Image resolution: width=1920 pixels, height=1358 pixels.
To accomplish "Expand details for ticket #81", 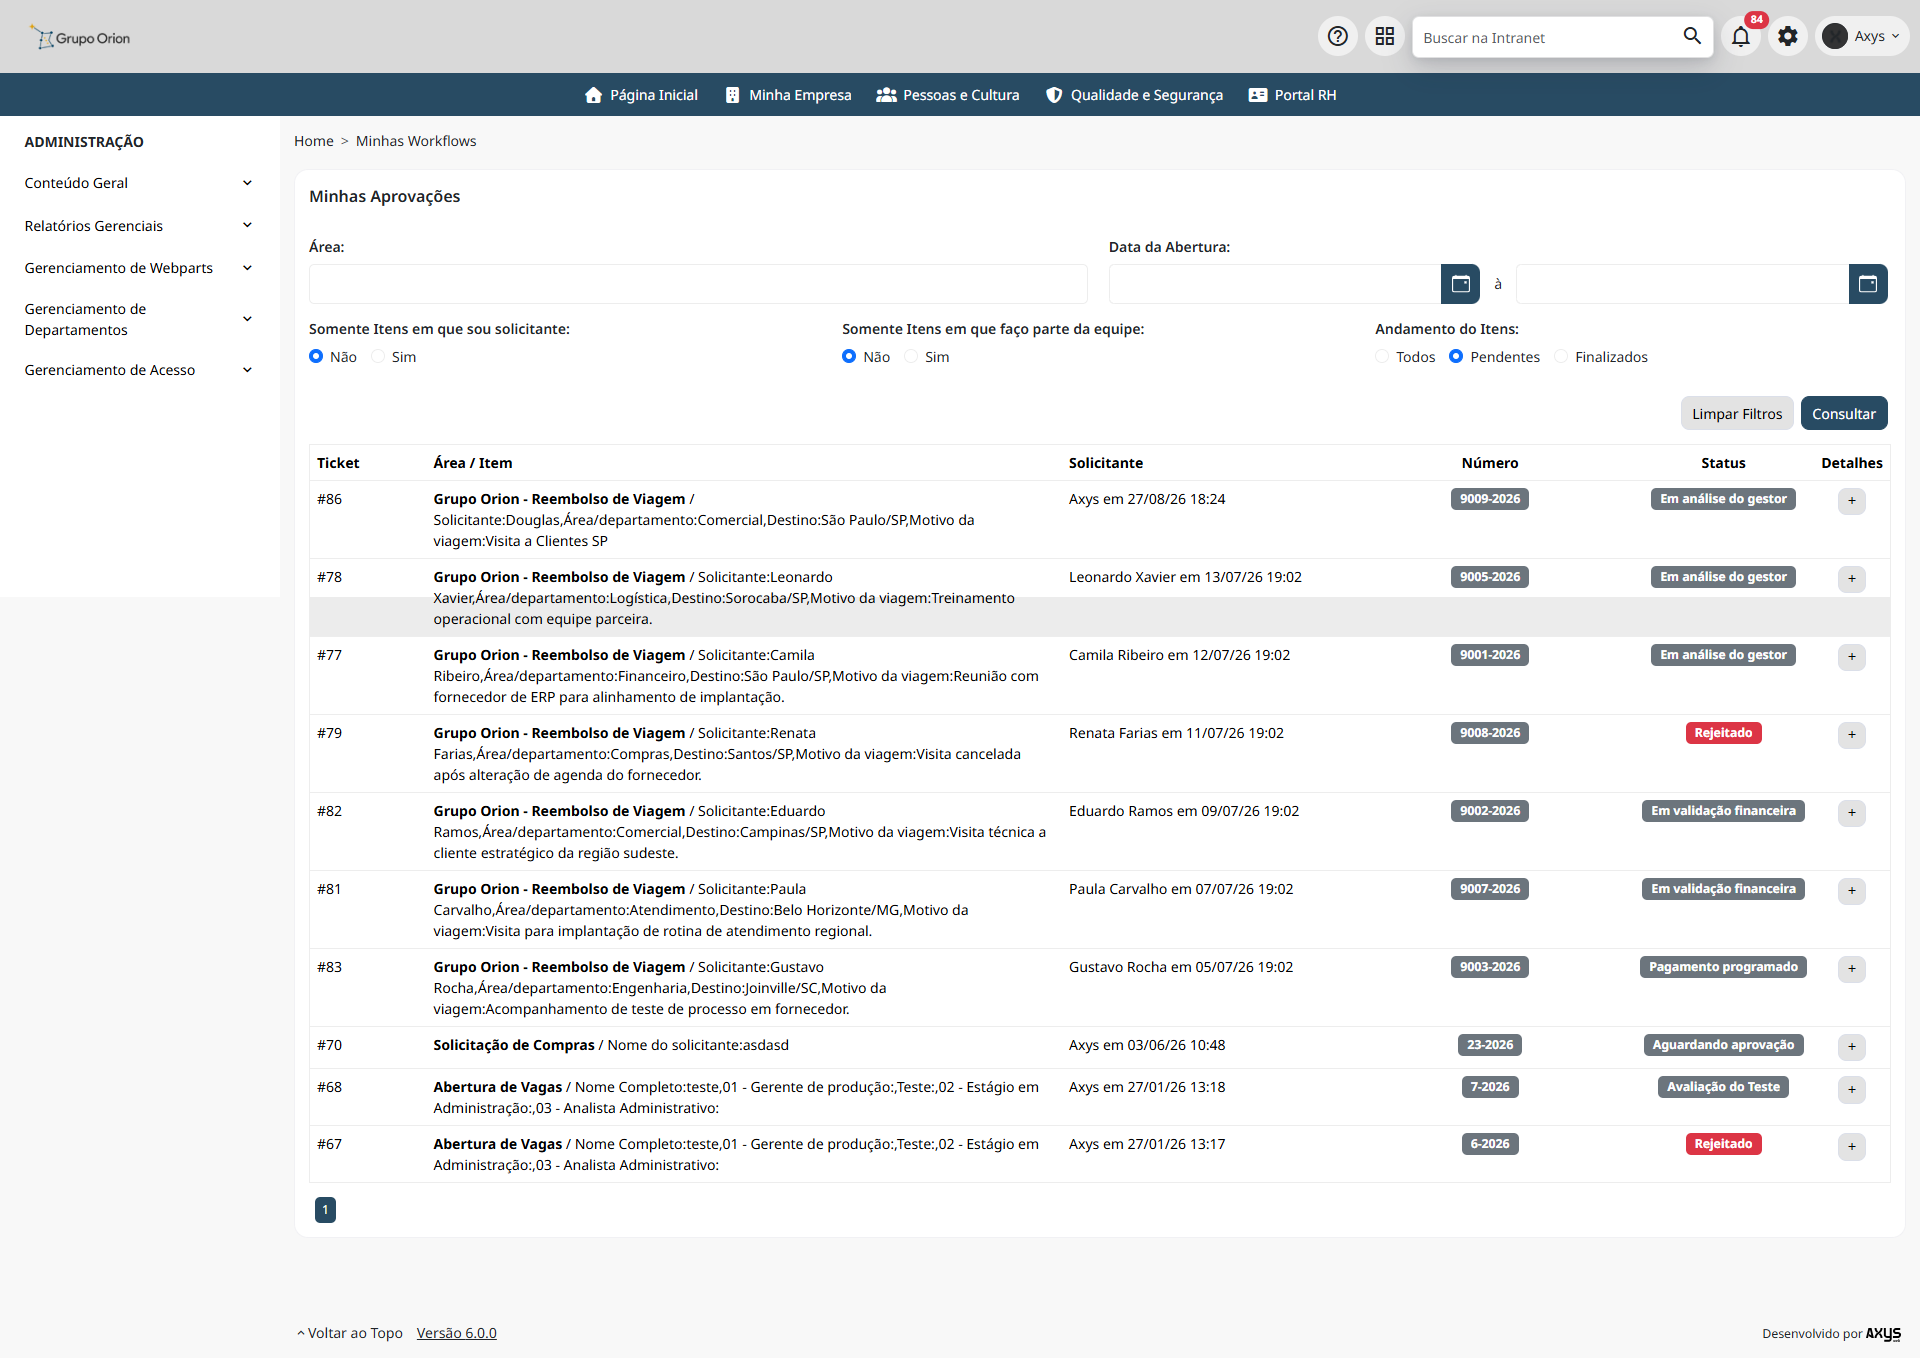I will (1852, 891).
